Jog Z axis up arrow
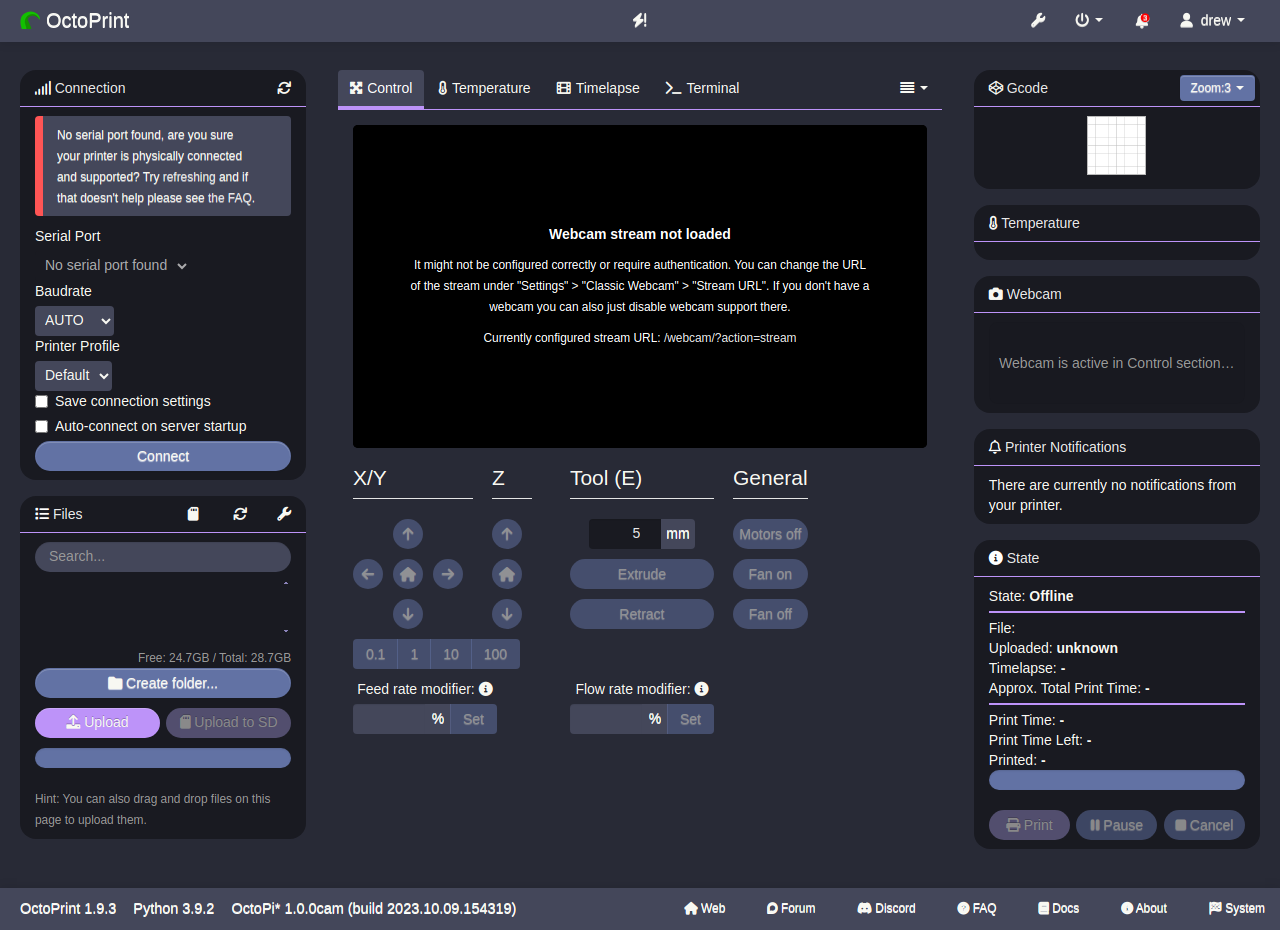 (x=507, y=534)
